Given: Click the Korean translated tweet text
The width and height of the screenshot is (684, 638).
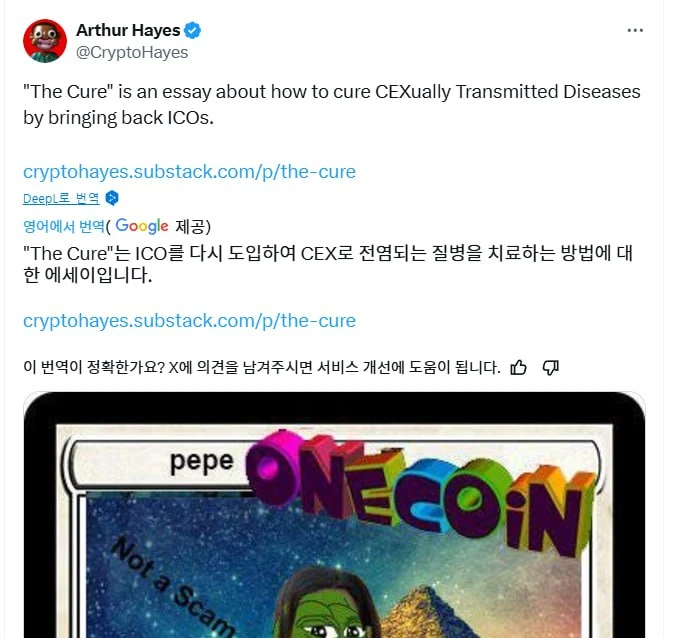Looking at the screenshot, I should [328, 264].
